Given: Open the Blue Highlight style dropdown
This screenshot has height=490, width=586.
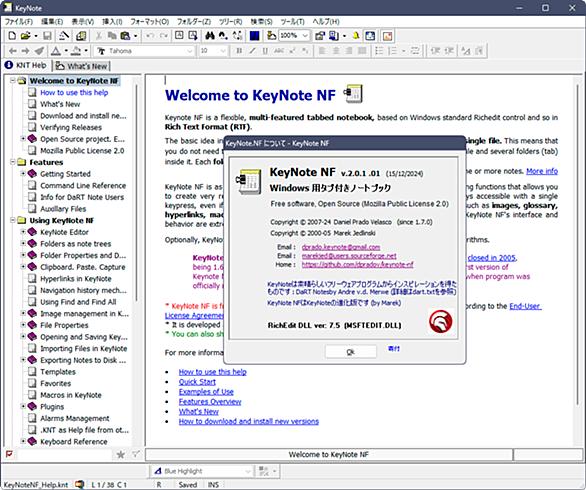Looking at the screenshot, I should click(x=248, y=471).
